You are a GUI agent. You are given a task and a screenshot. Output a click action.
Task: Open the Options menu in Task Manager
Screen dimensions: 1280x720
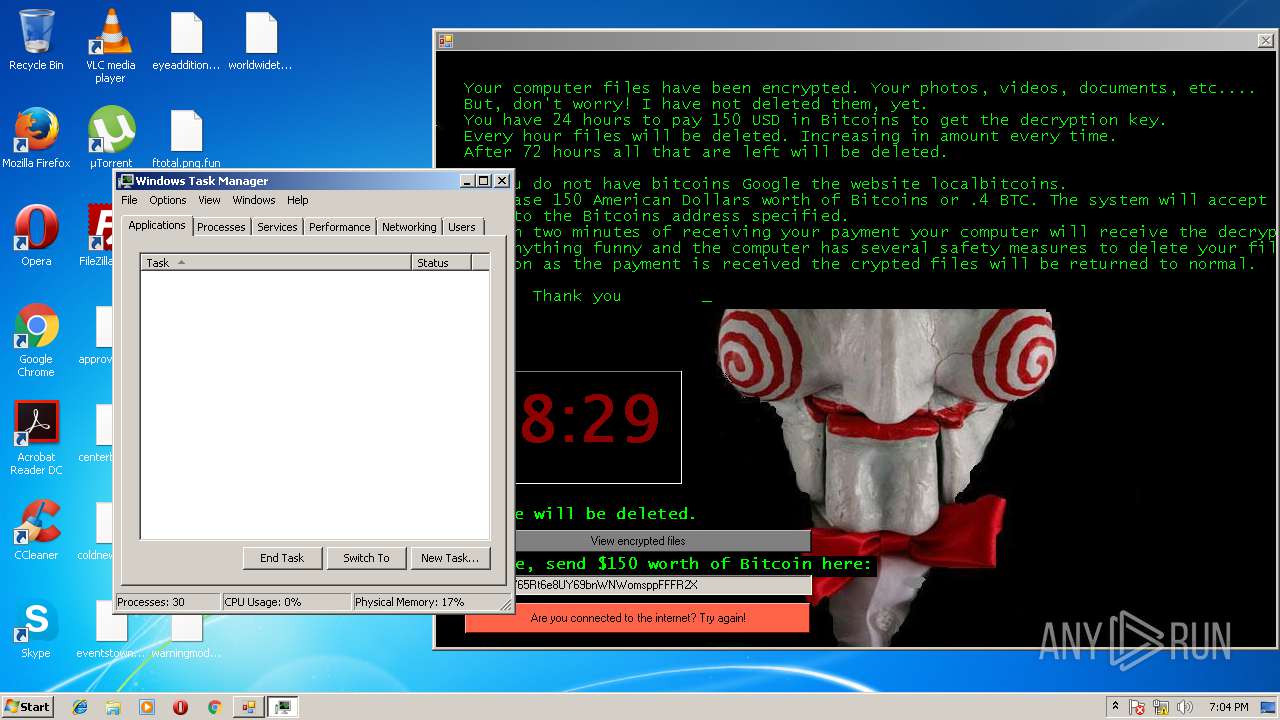(x=168, y=200)
